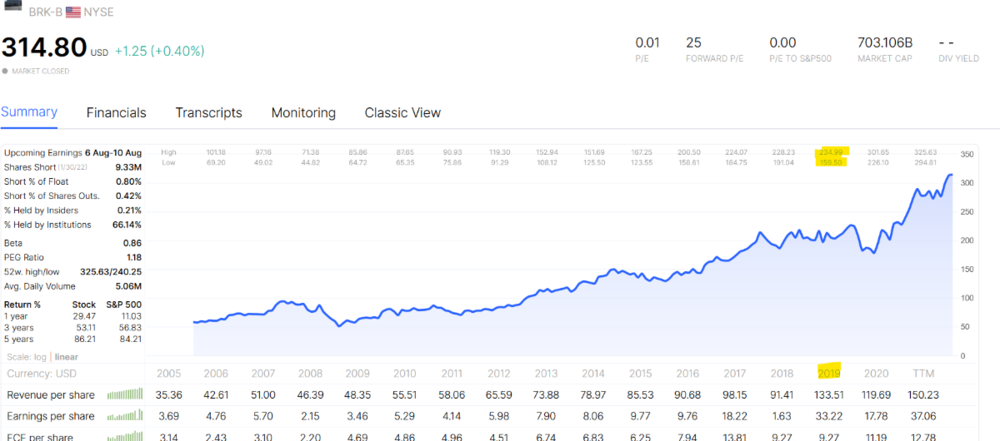Open the Transcripts tab
The image size is (1000, 441).
click(x=209, y=113)
